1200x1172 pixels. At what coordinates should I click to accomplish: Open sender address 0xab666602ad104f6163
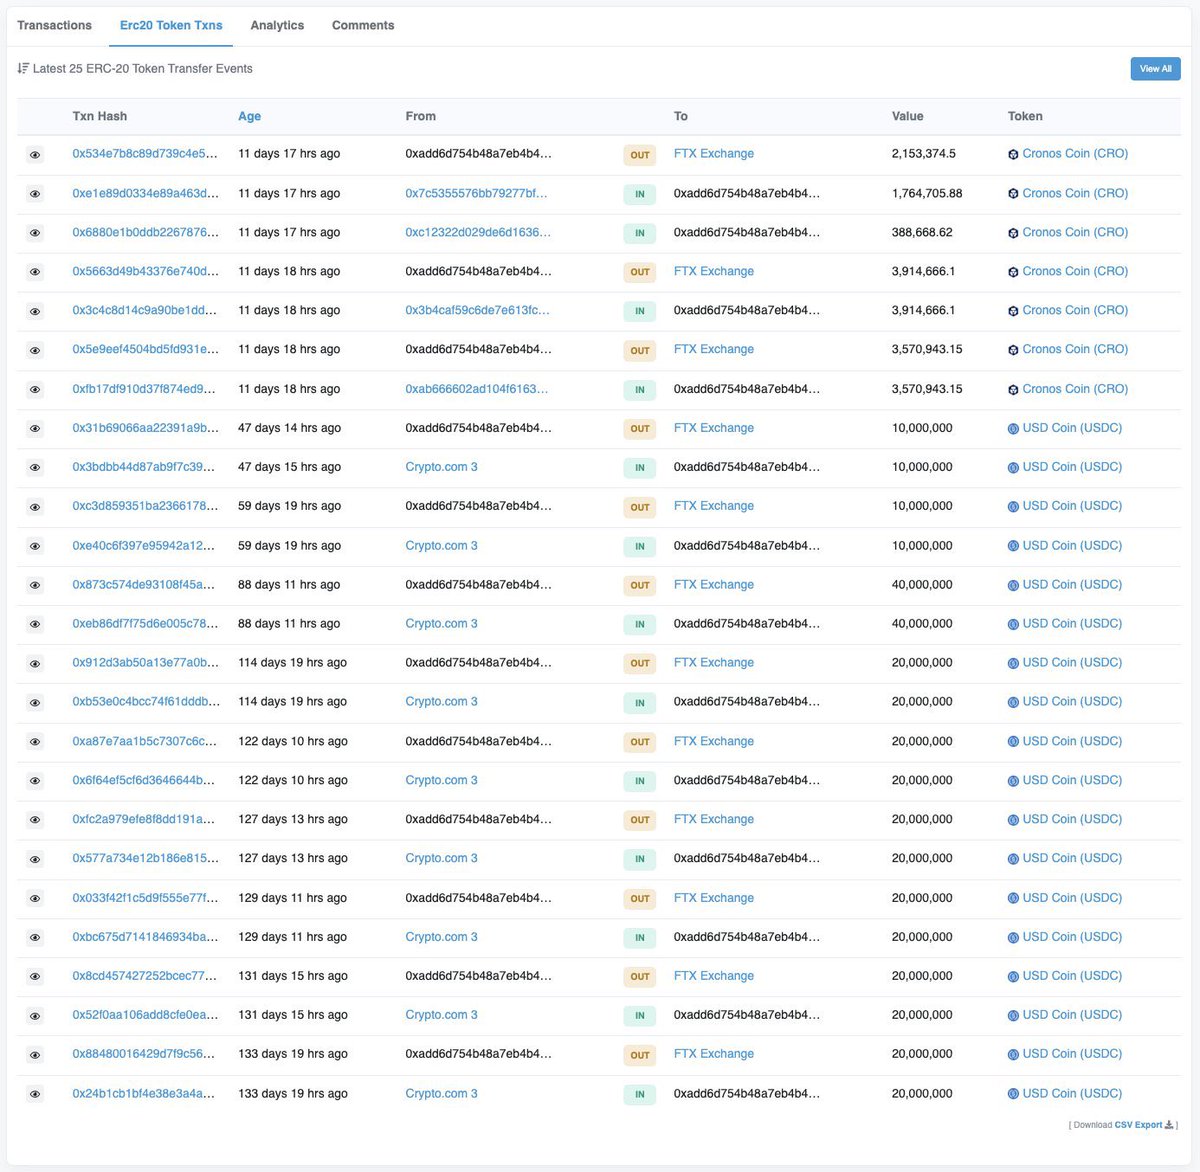tap(477, 389)
